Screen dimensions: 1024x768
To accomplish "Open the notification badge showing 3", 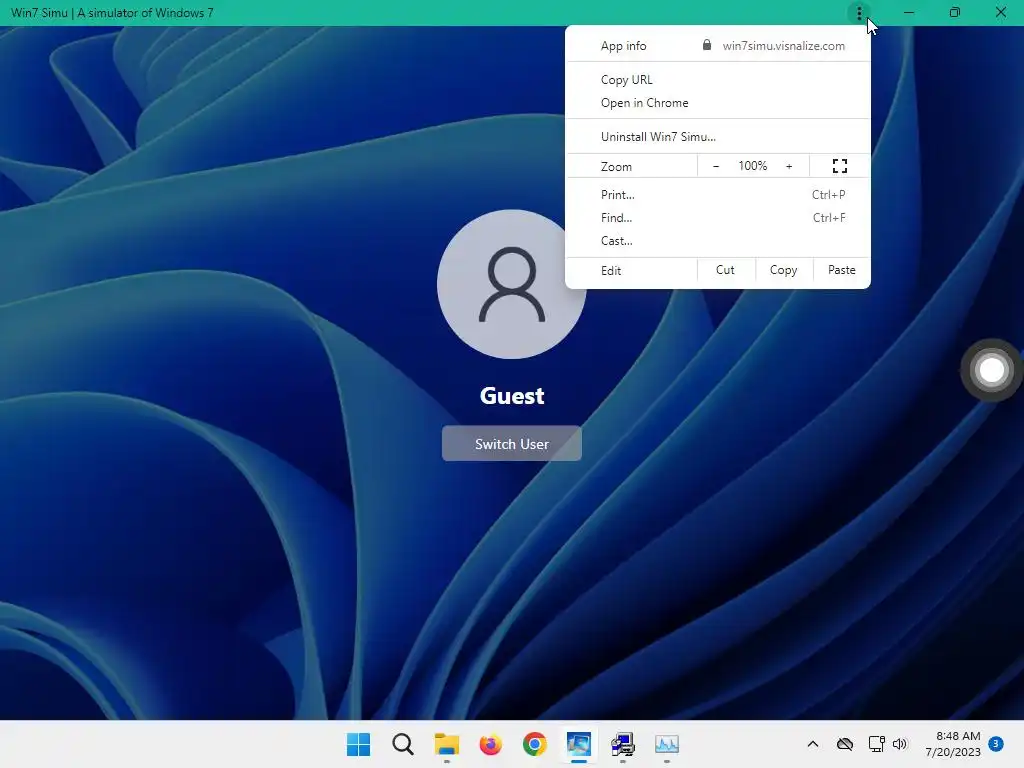I will click(x=995, y=744).
